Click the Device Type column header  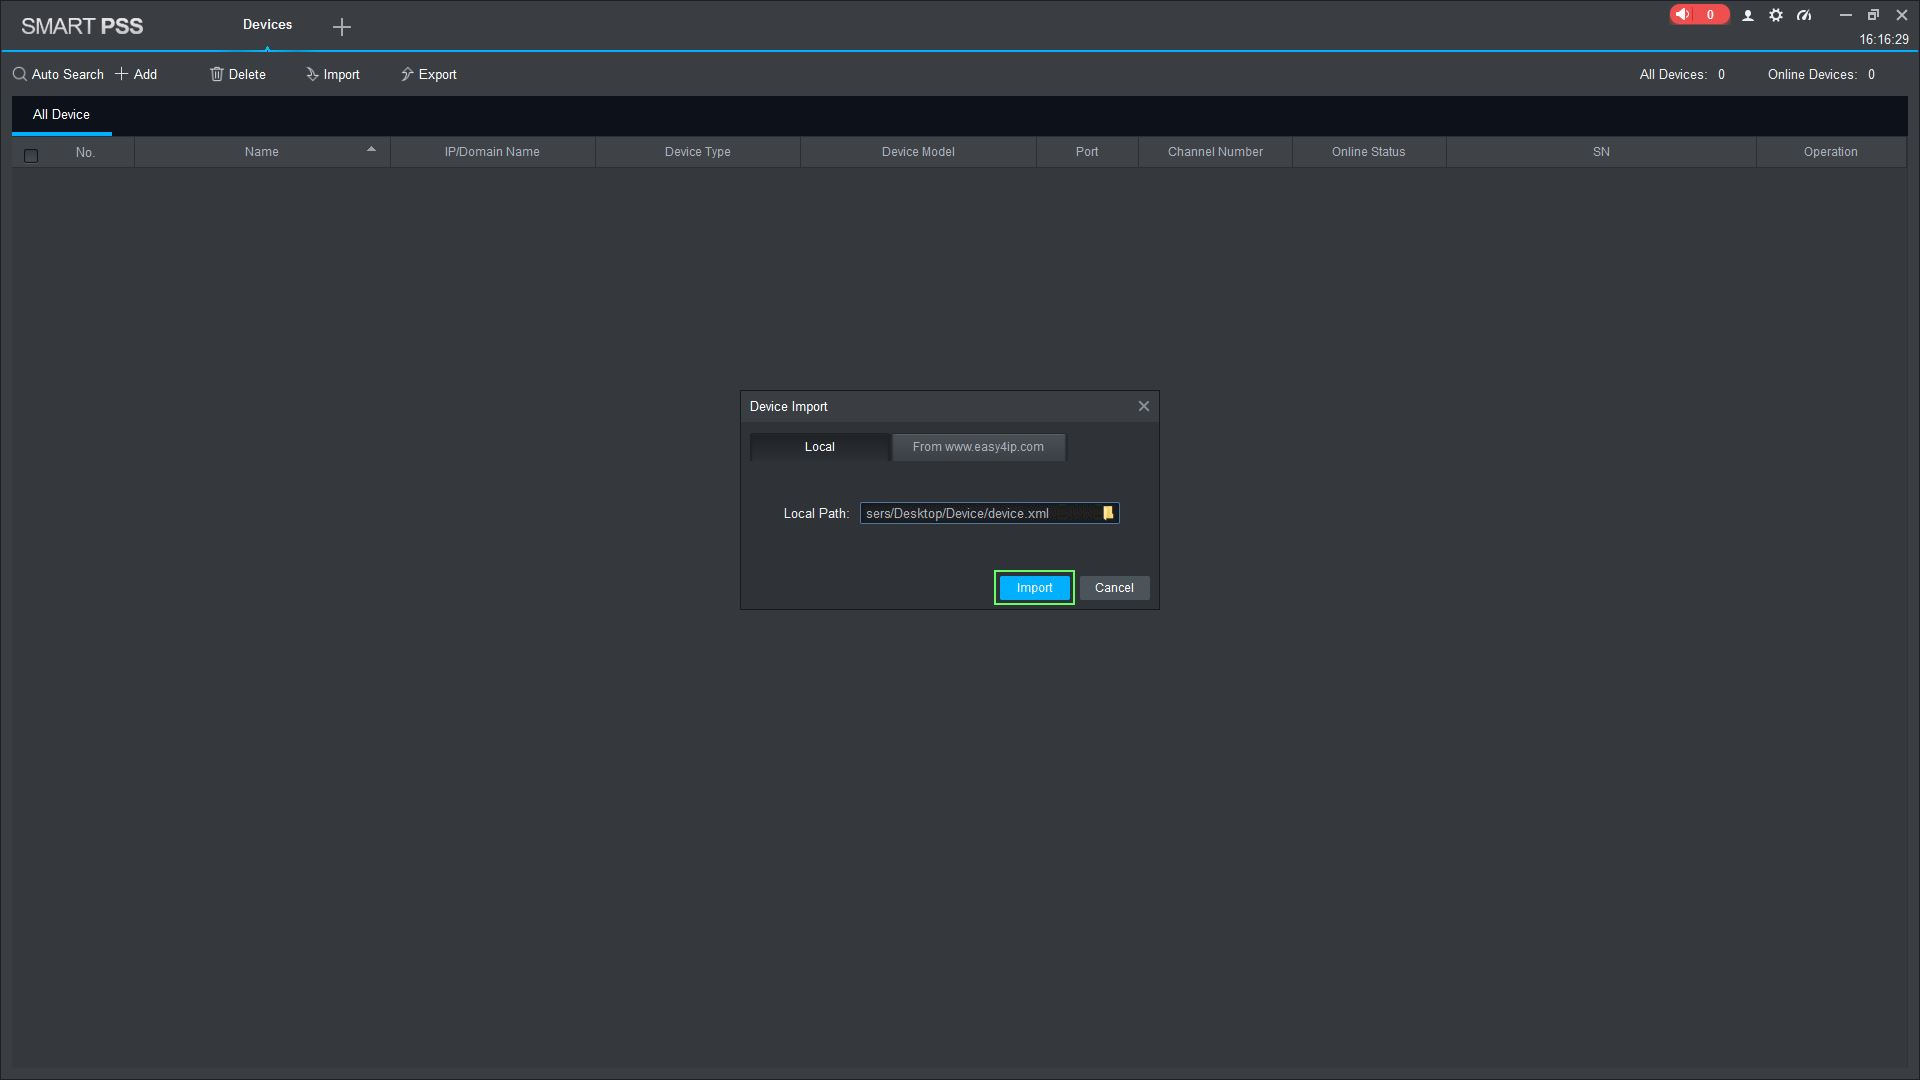tap(698, 152)
